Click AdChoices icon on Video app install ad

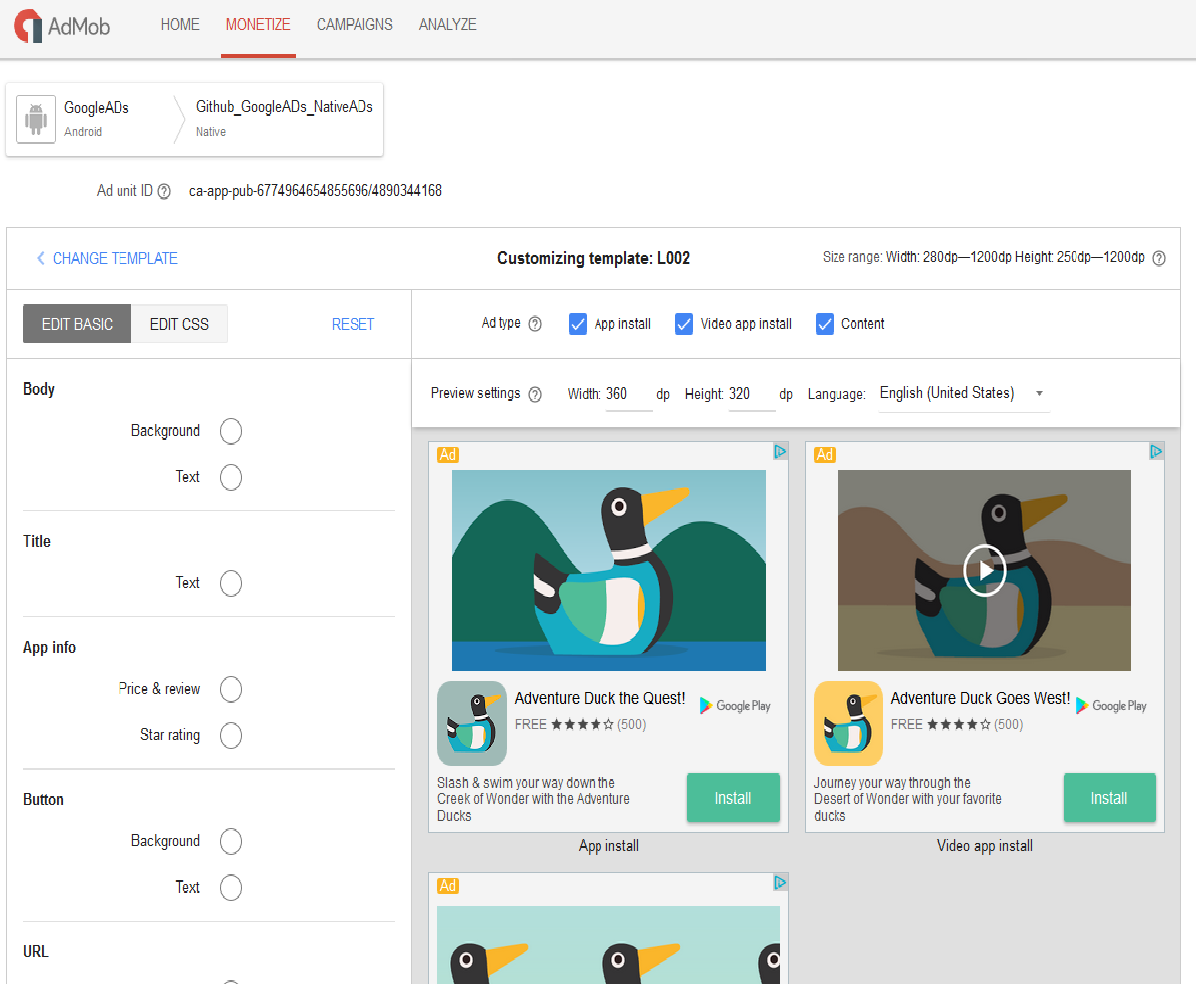coord(1156,452)
